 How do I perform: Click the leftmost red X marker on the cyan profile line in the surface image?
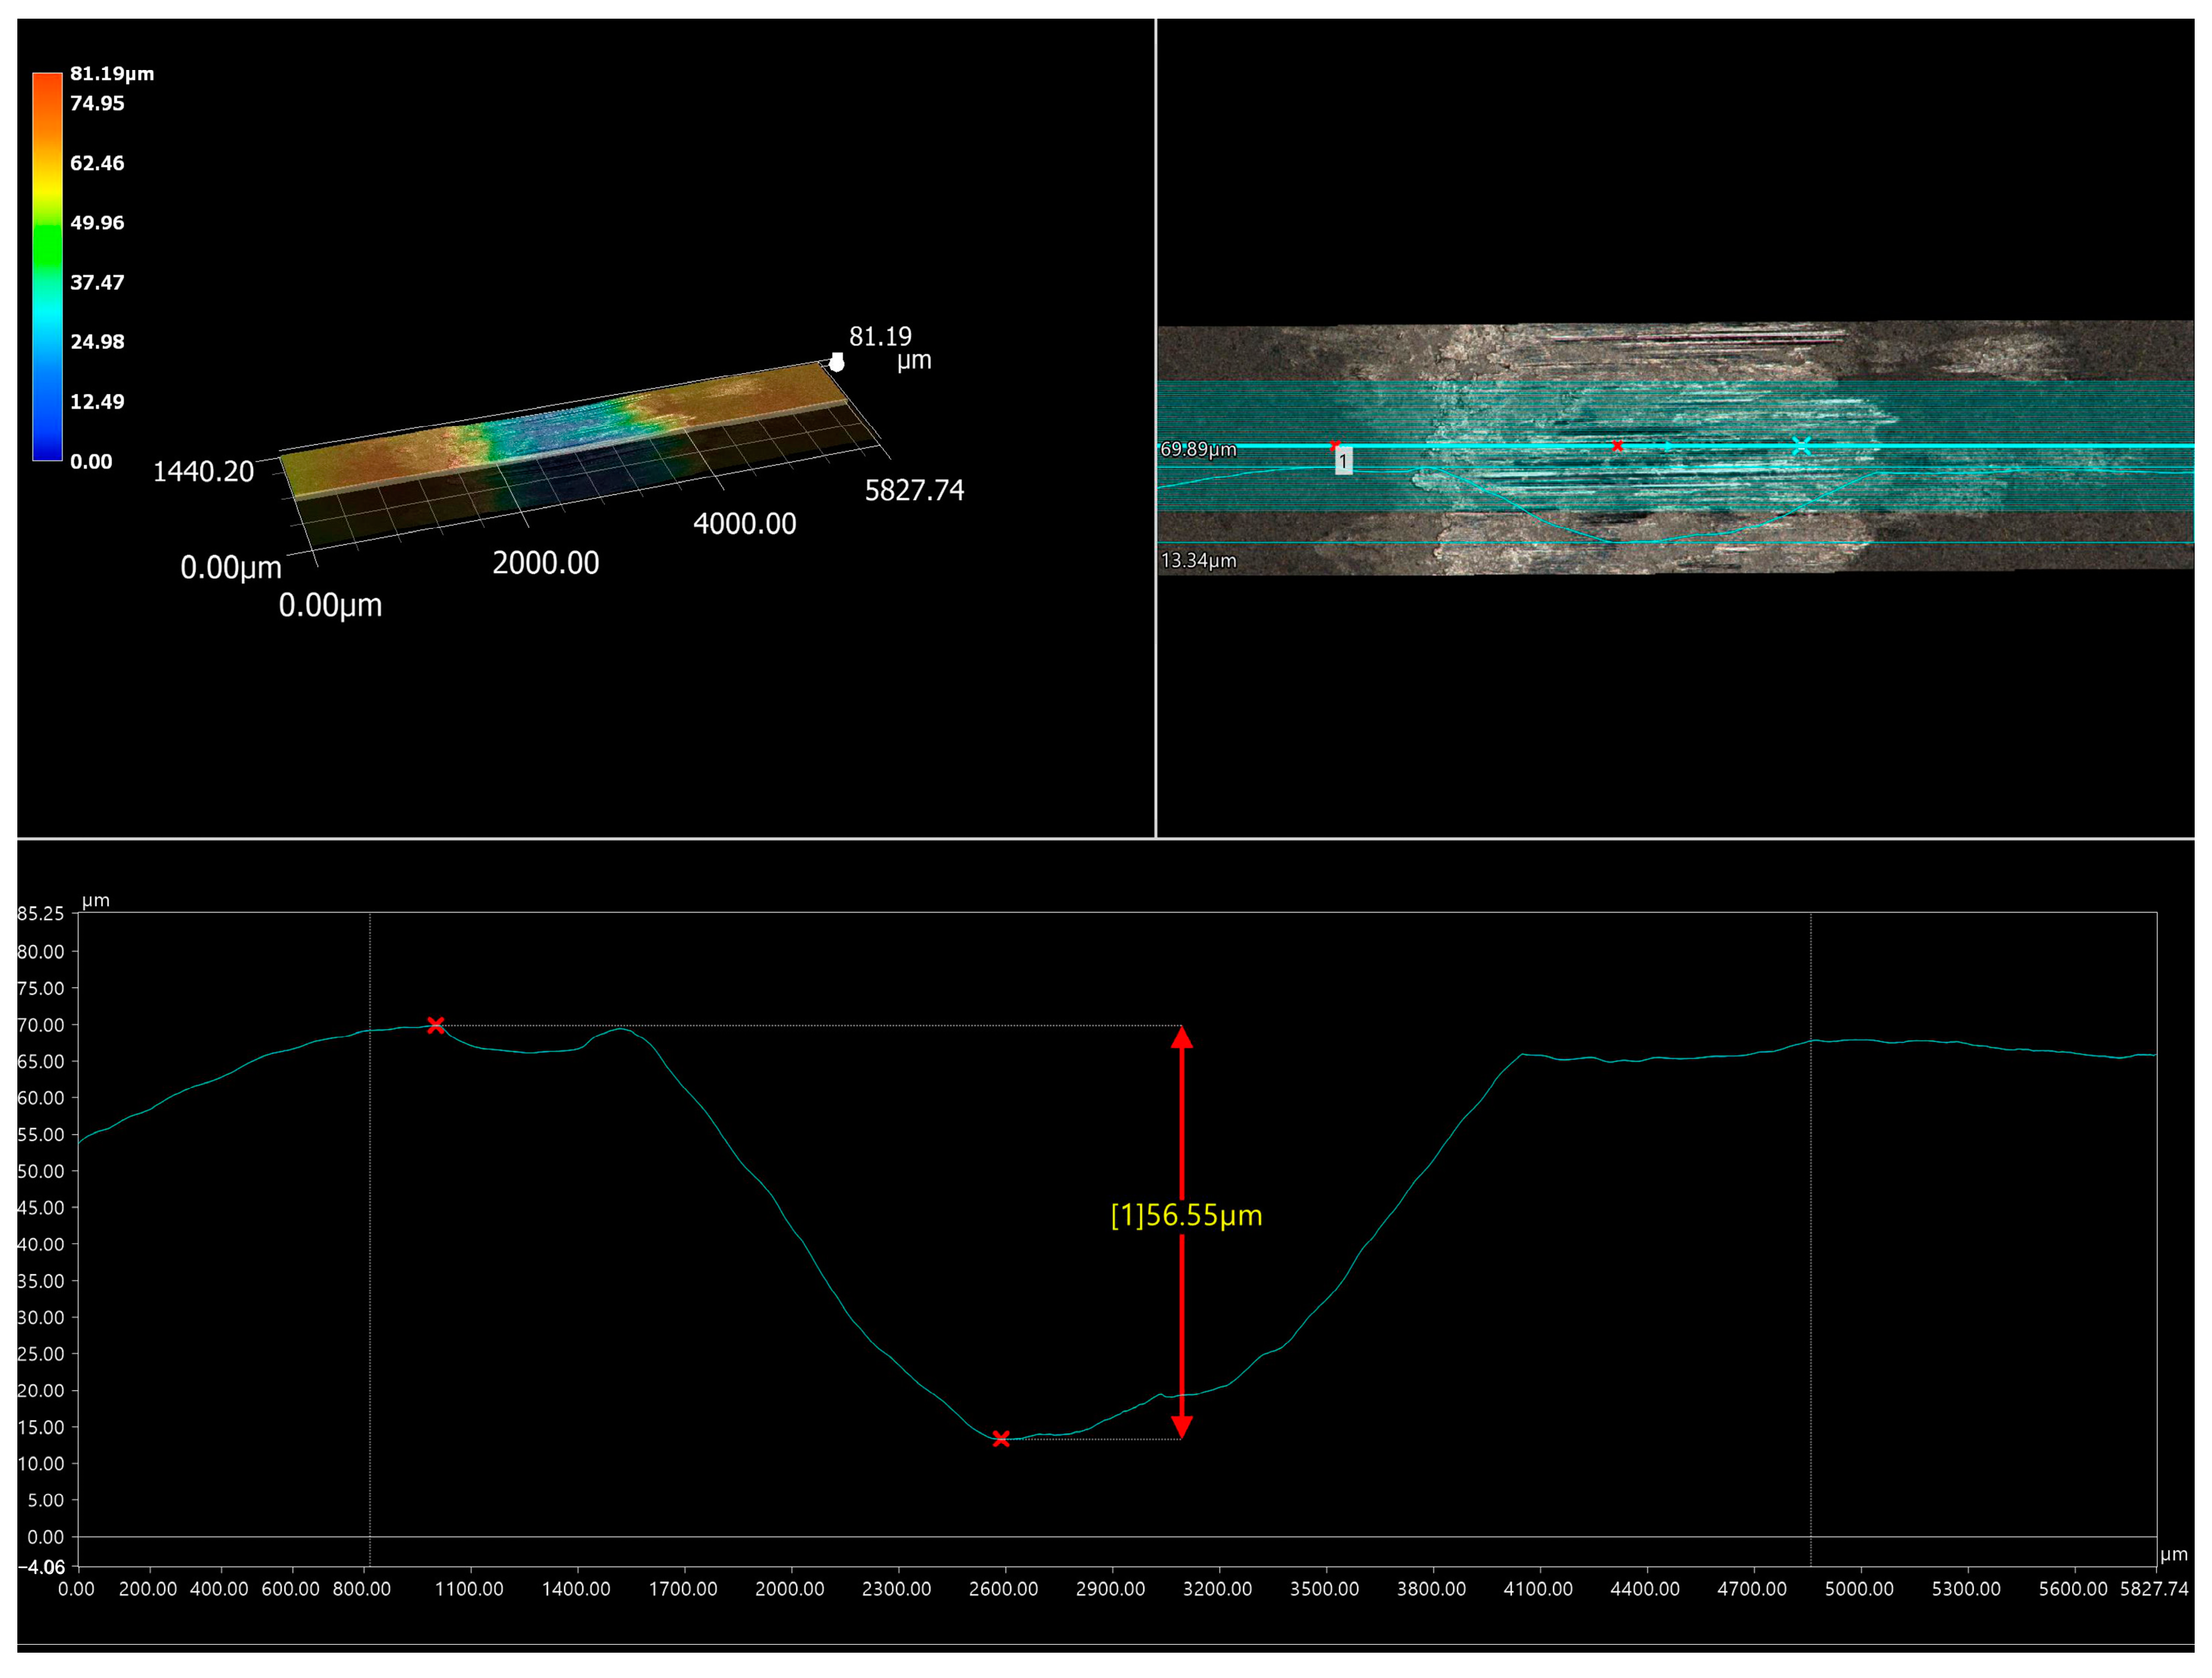pos(1334,445)
